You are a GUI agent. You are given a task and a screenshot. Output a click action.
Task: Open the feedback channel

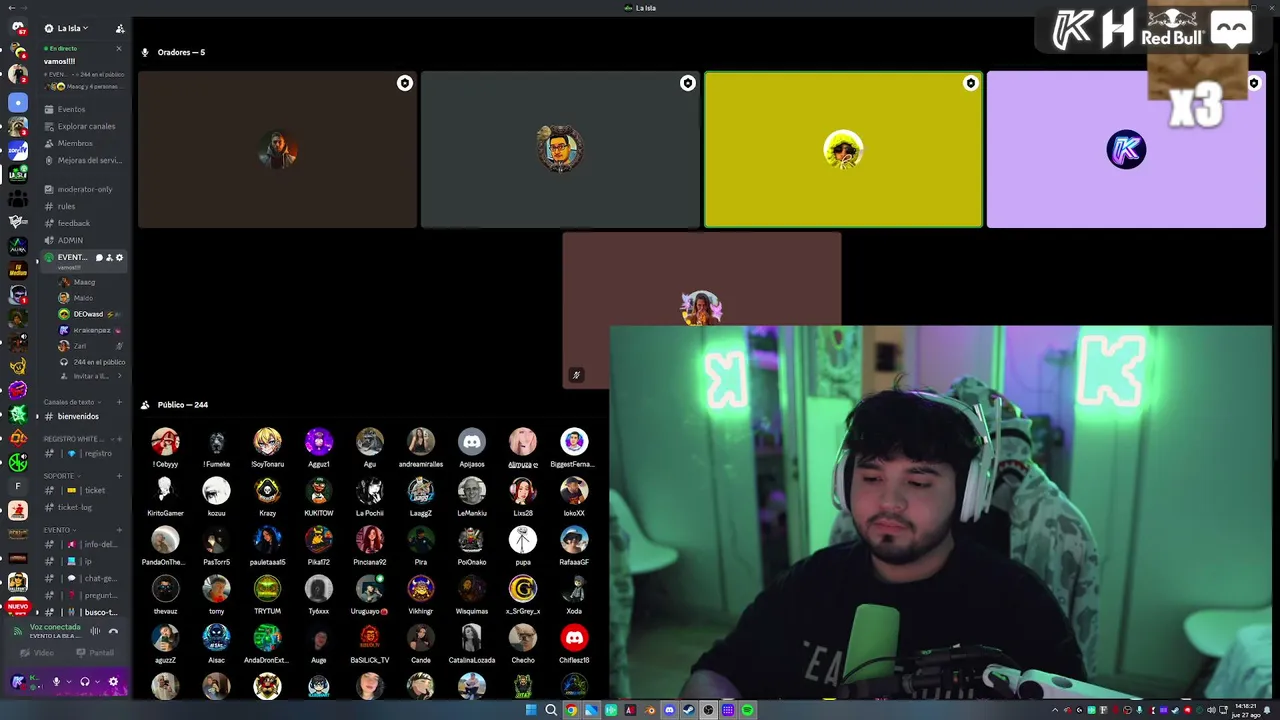pos(83,223)
